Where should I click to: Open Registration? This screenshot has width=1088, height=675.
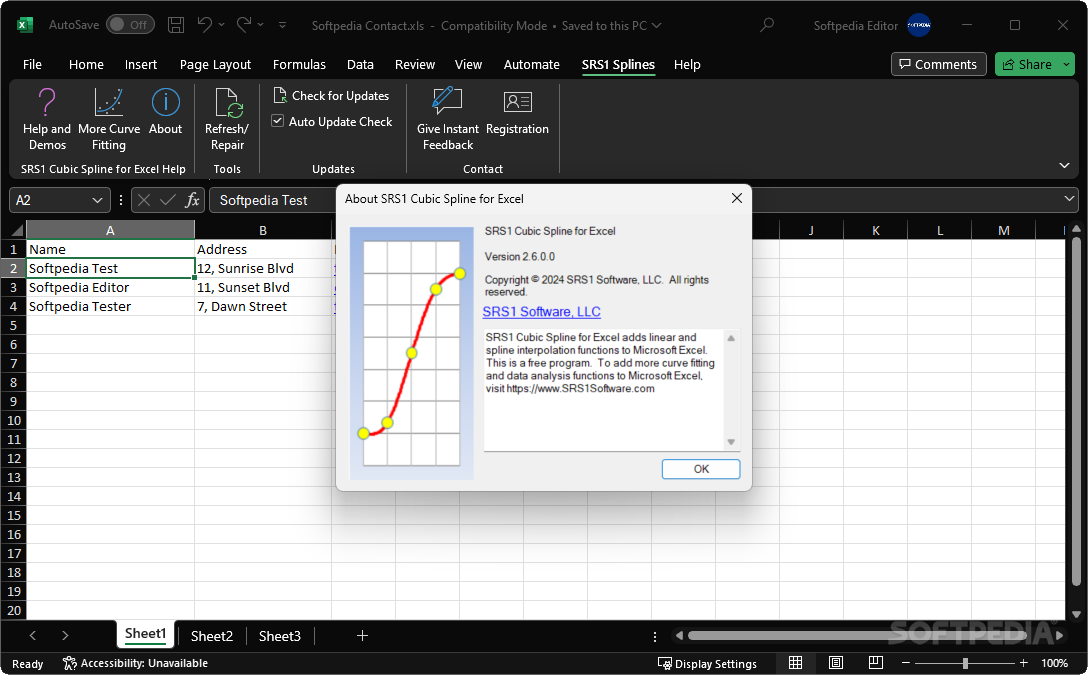pos(517,111)
